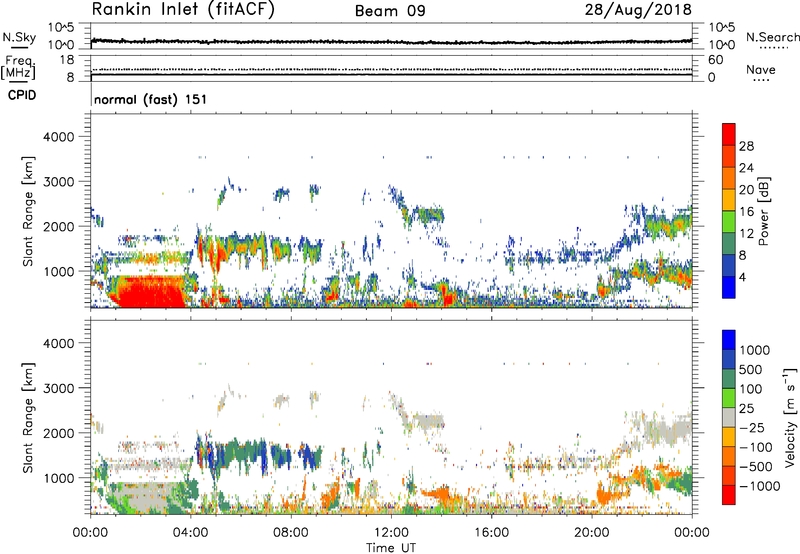Click the '20:00' time tick label

click(591, 533)
